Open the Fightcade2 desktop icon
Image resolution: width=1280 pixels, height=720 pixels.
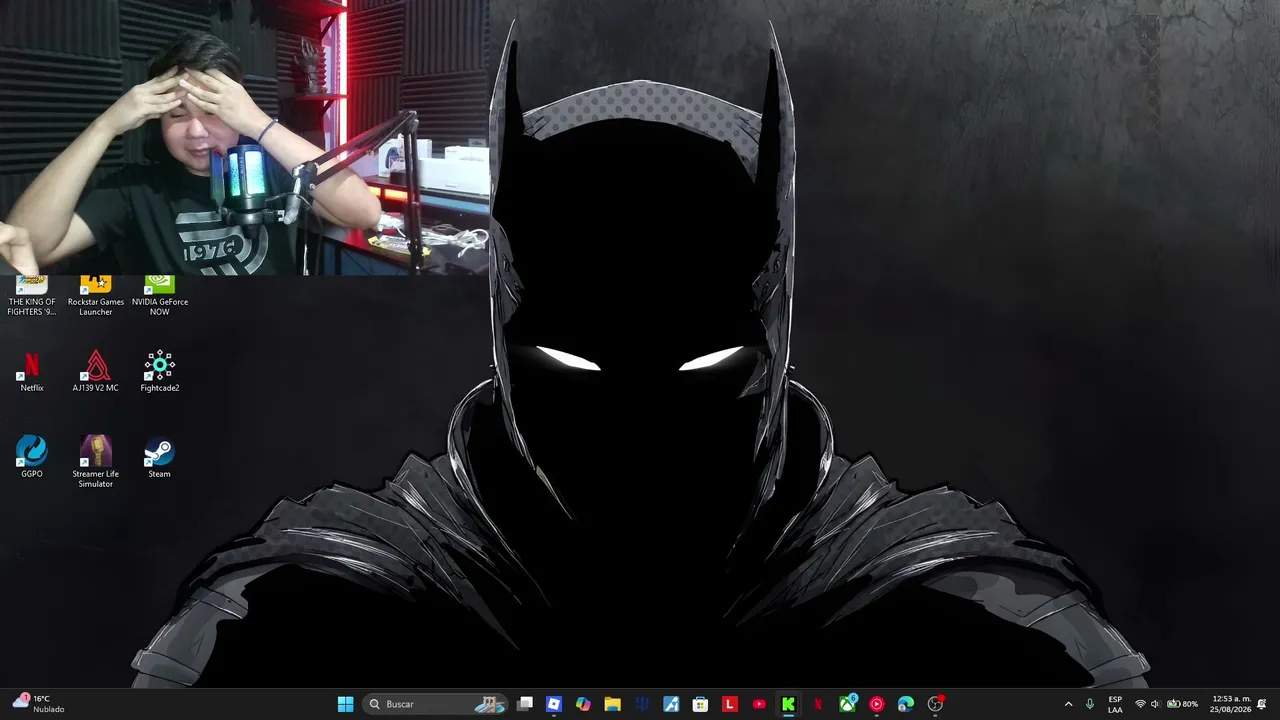coord(160,371)
